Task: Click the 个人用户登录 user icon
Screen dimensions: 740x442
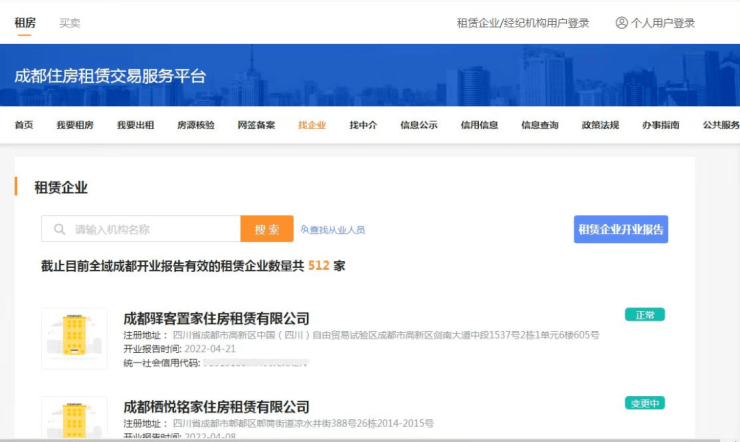Action: tap(622, 23)
